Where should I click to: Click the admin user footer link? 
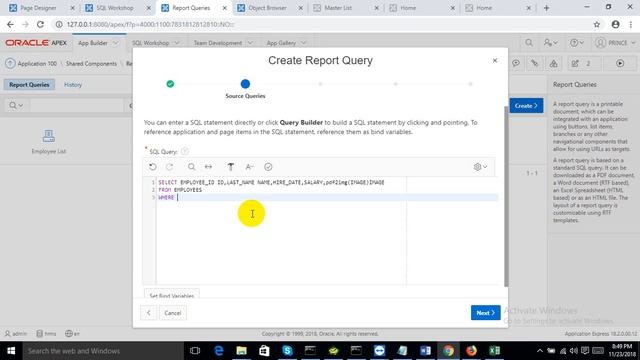[16, 333]
